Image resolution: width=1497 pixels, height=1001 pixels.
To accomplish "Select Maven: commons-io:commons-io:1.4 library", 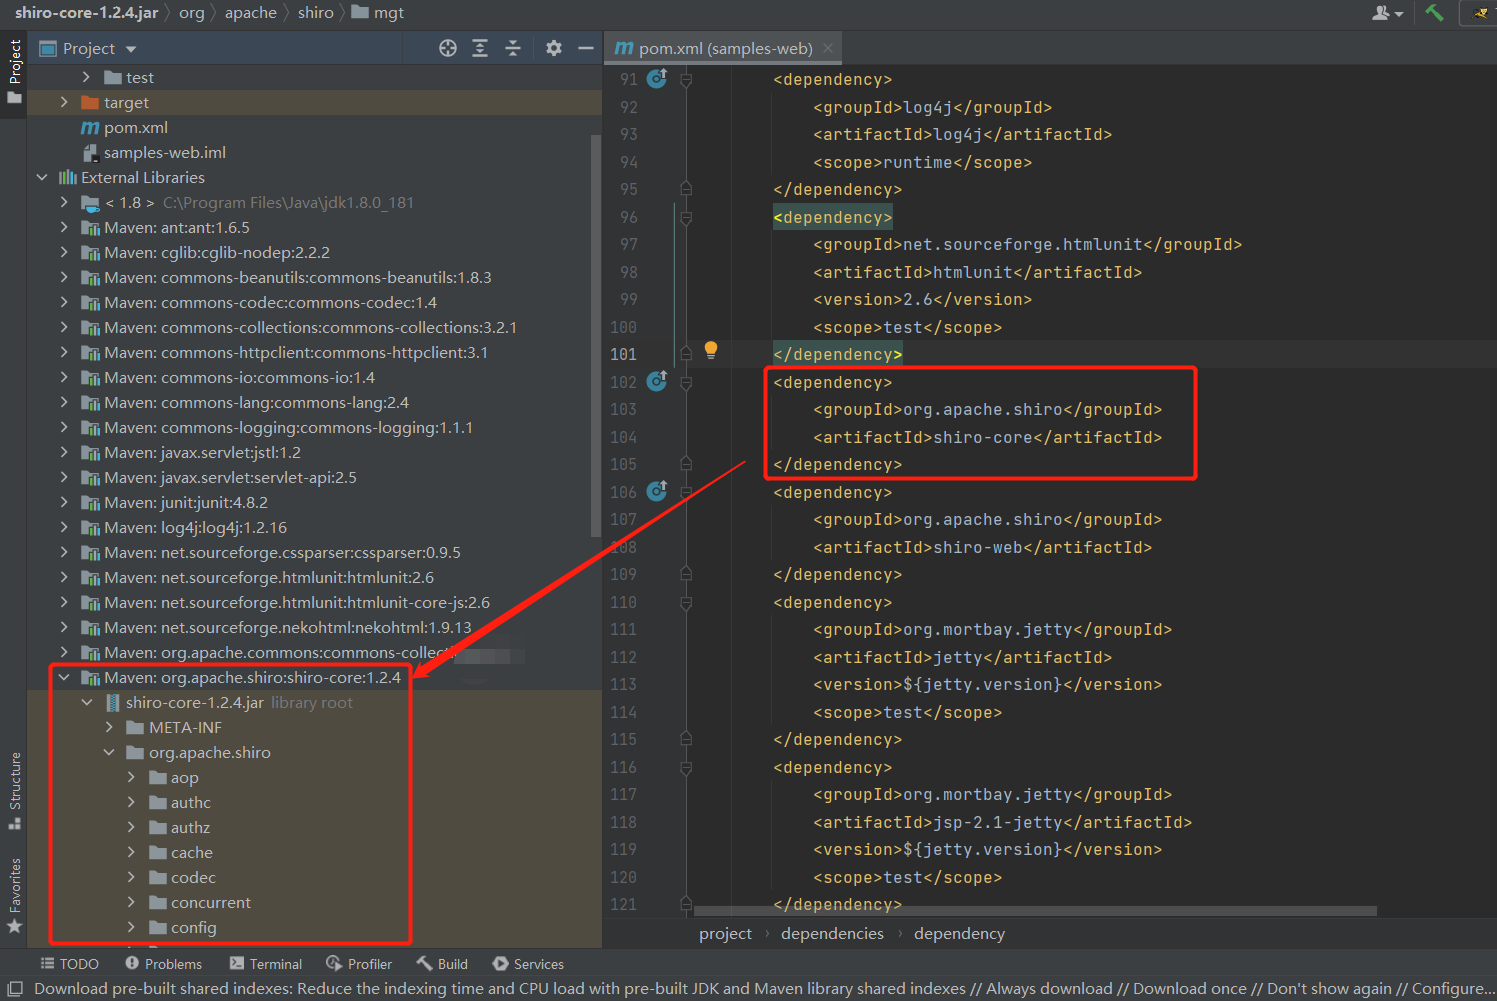I will tap(239, 377).
